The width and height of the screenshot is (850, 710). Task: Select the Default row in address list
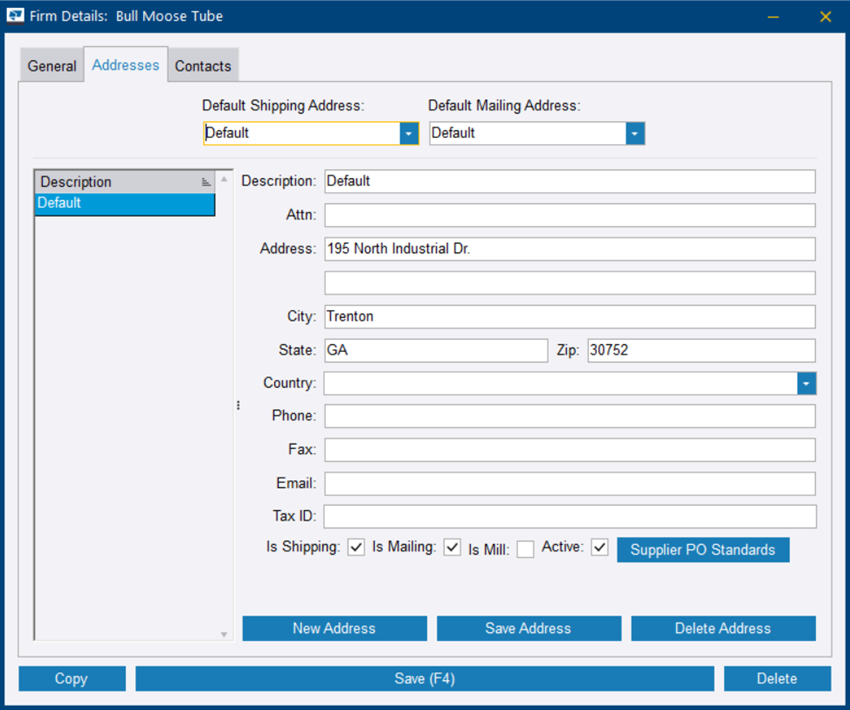tap(125, 203)
